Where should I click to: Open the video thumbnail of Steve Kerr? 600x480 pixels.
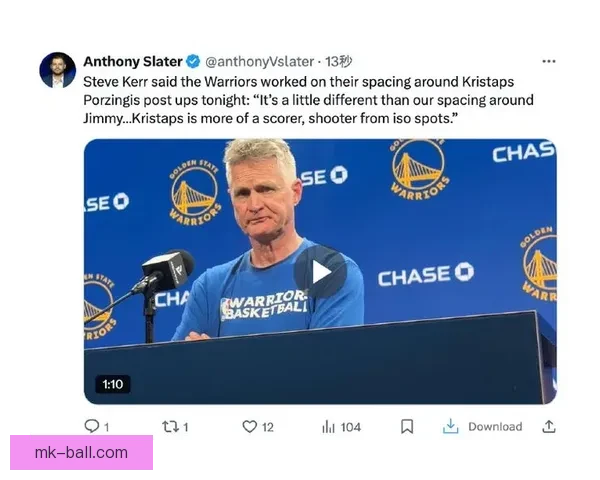coord(320,271)
